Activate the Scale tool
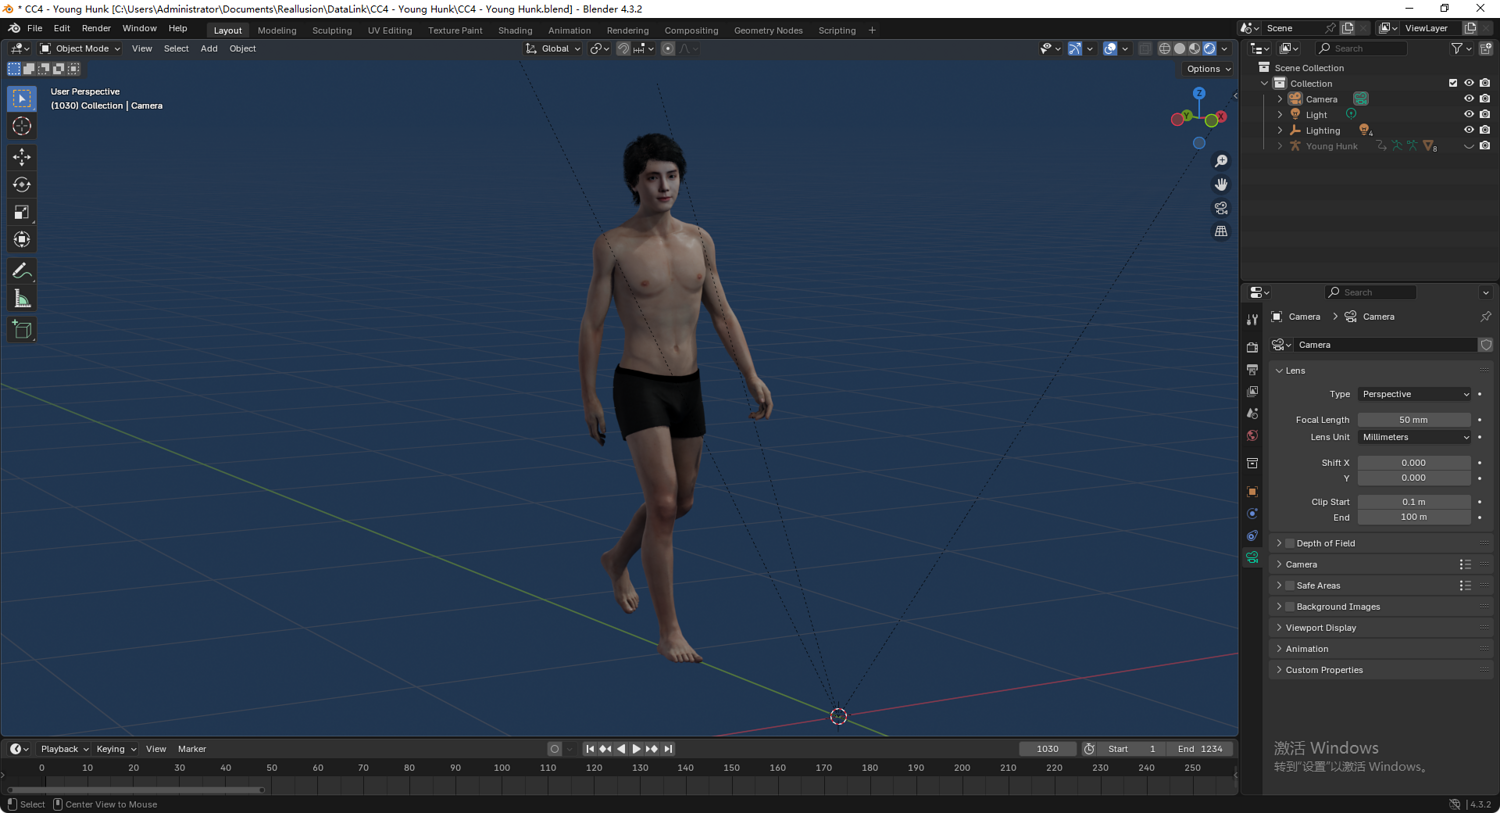 pyautogui.click(x=22, y=212)
